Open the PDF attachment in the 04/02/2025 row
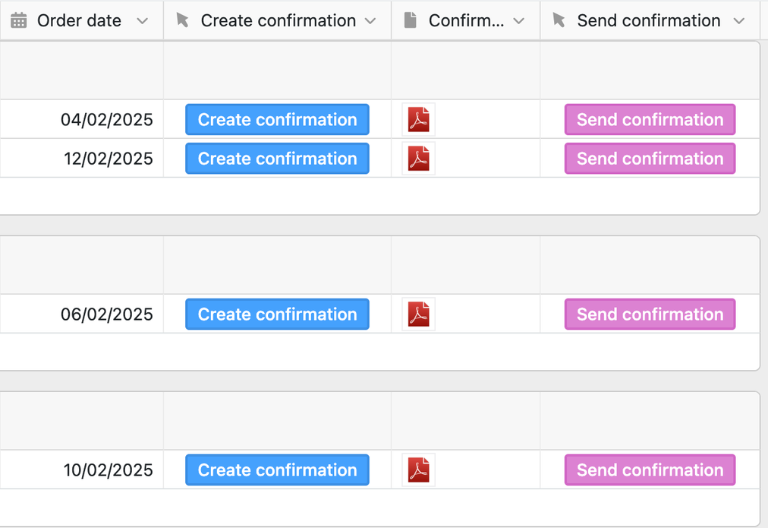Screen dimensions: 768x528 coord(419,120)
